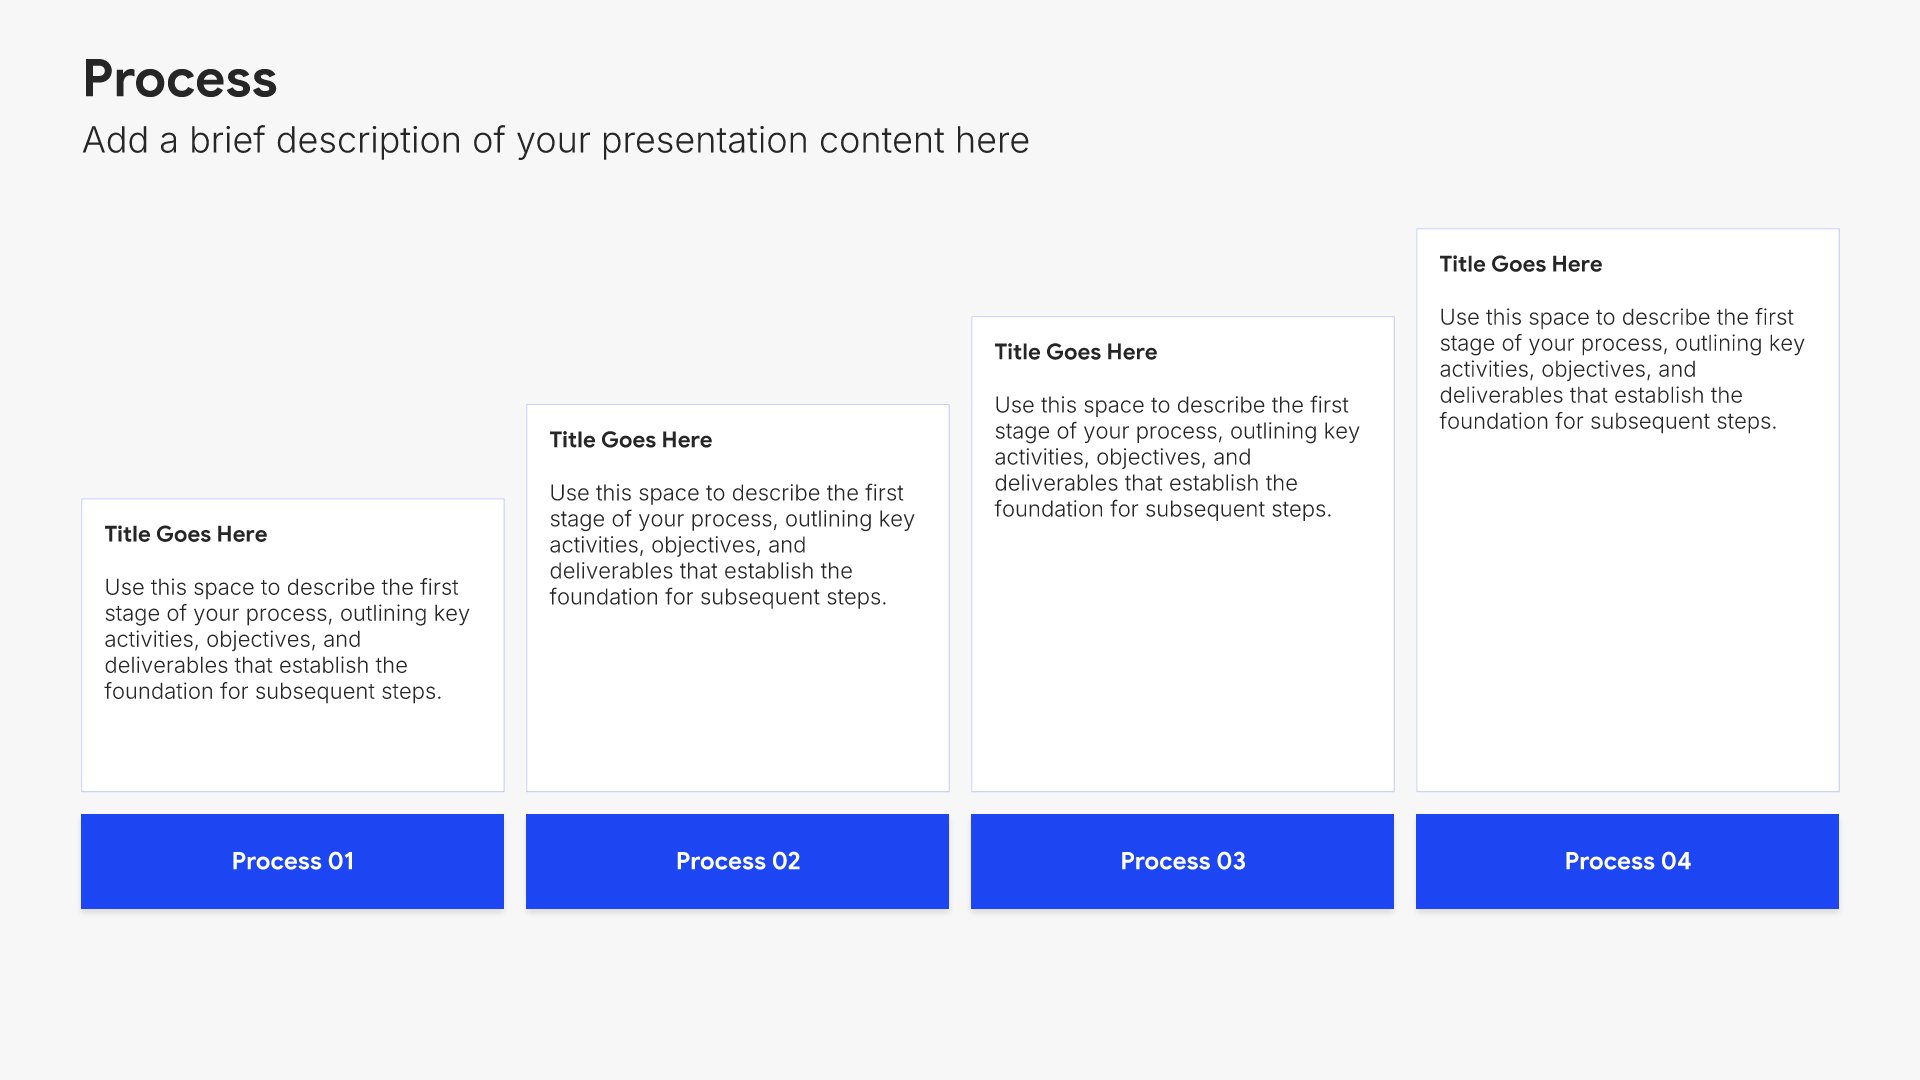Select "Title Goes Here" above Process 02
1920x1080 pixels.
(x=631, y=440)
